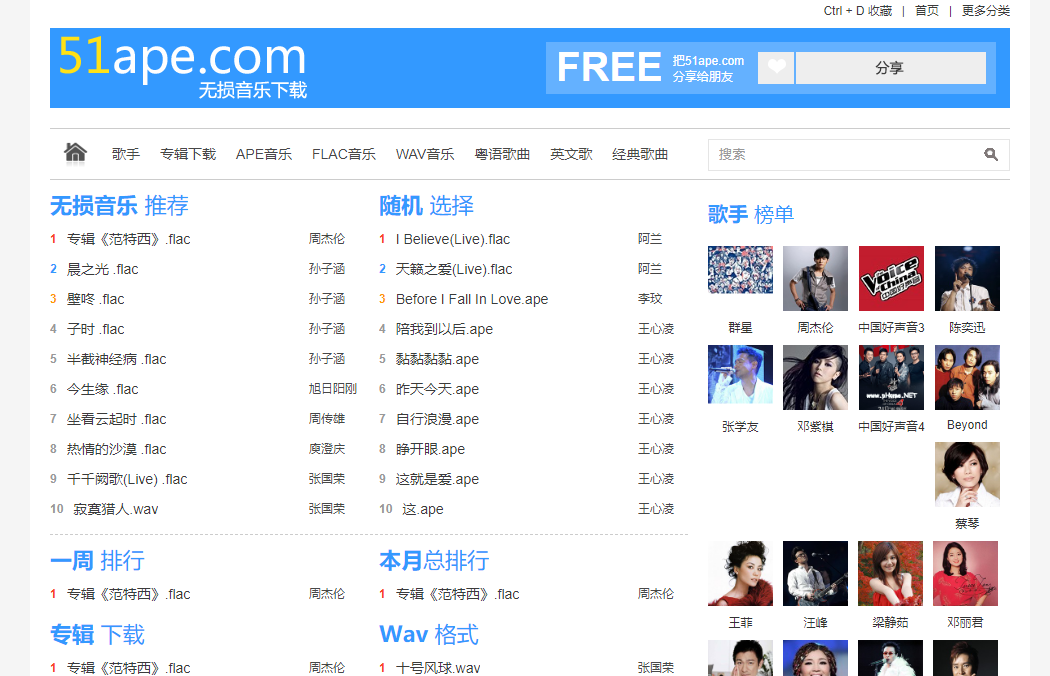The width and height of the screenshot is (1050, 676).
Task: Open song 这就是爱.ape
Action: (437, 480)
